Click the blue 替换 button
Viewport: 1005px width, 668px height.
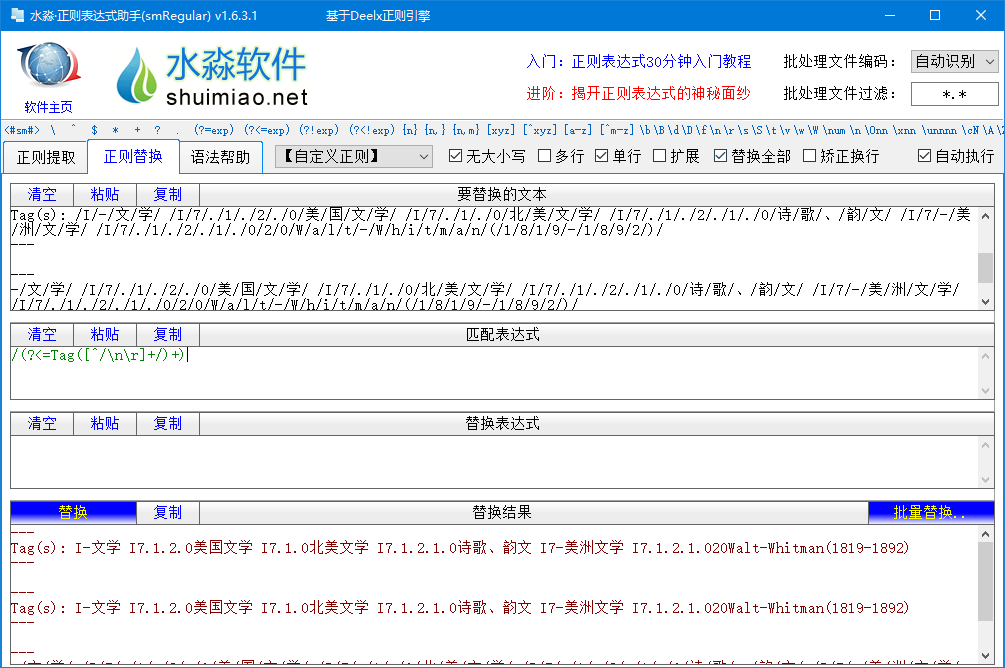(73, 512)
